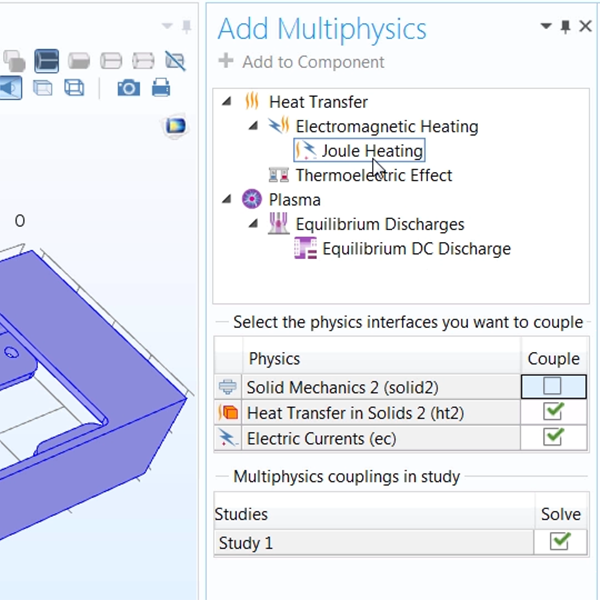Image resolution: width=600 pixels, height=600 pixels.
Task: Click the pin icon on Add Multiphysics panel
Action: coord(565,27)
